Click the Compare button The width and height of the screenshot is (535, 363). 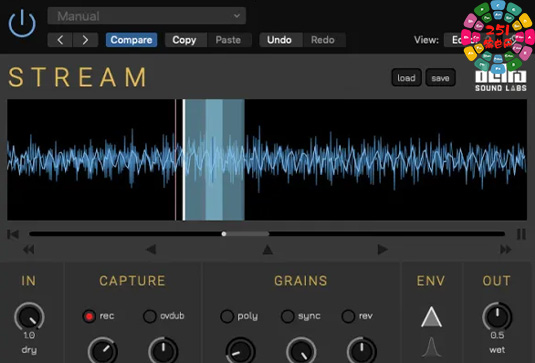pos(131,40)
